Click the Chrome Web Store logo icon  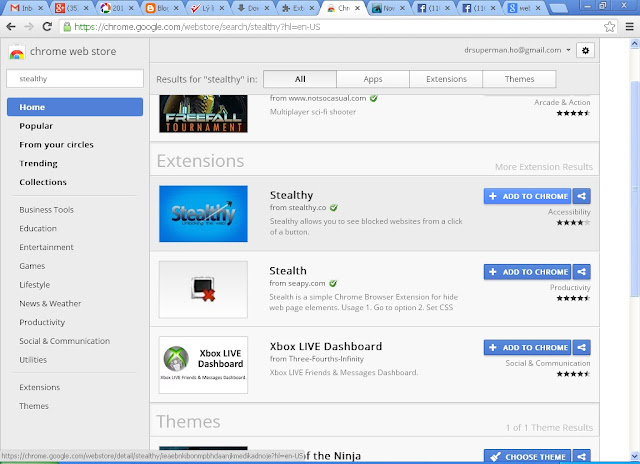tap(17, 53)
